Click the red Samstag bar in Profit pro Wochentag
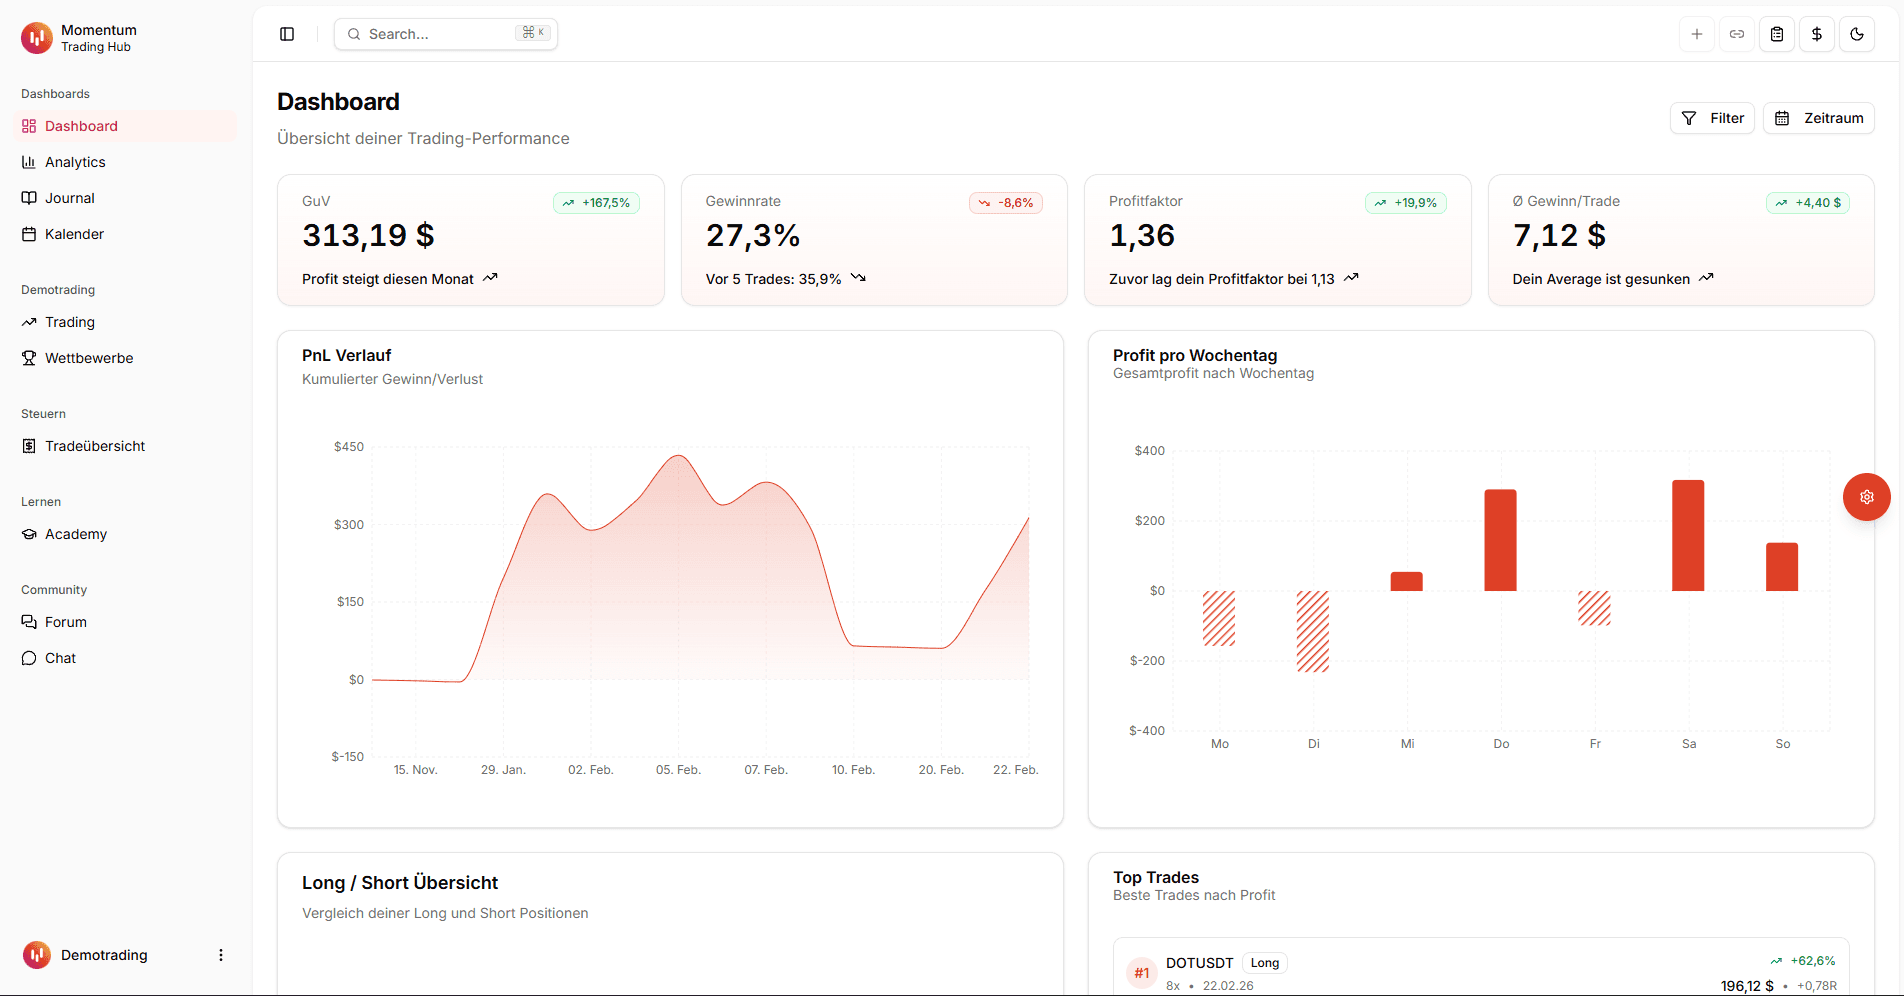The height and width of the screenshot is (996, 1904). [x=1688, y=535]
